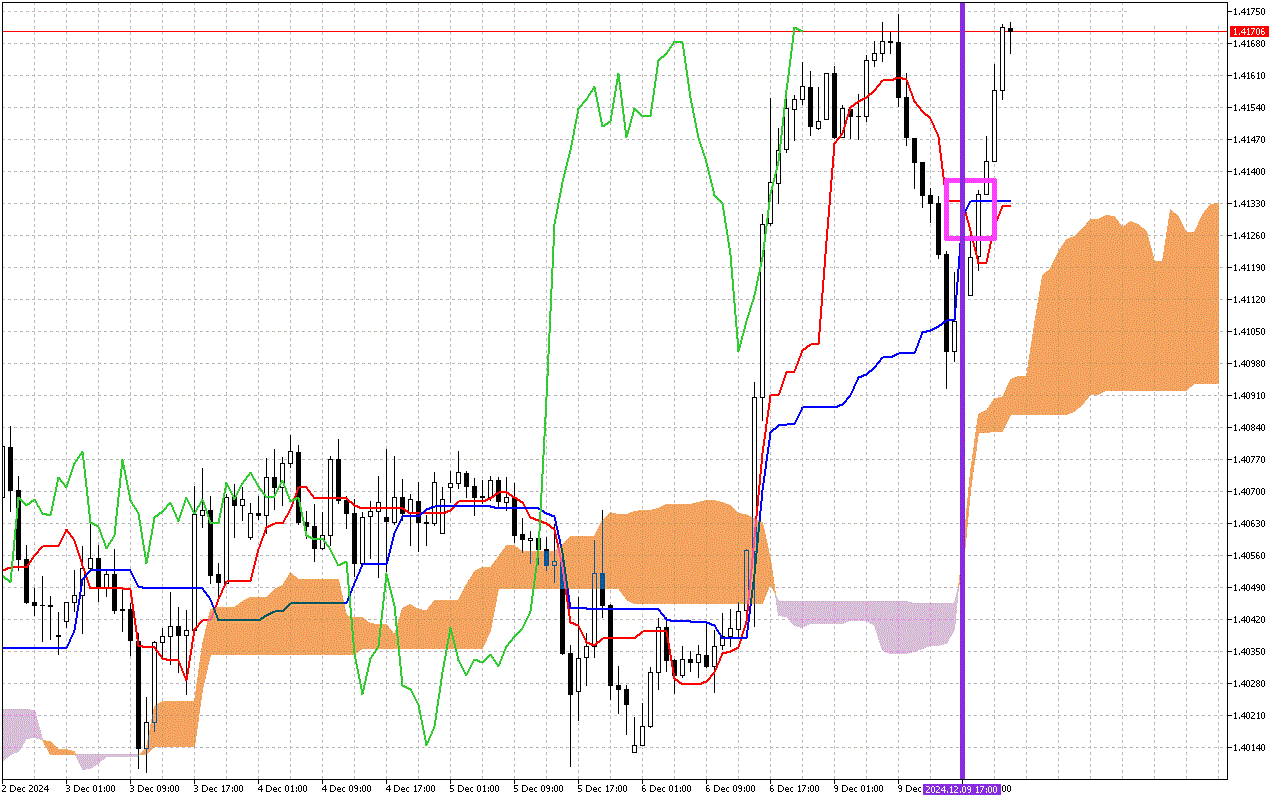Click the 1.40910 price scale label
The image size is (1280, 800).
(1248, 396)
